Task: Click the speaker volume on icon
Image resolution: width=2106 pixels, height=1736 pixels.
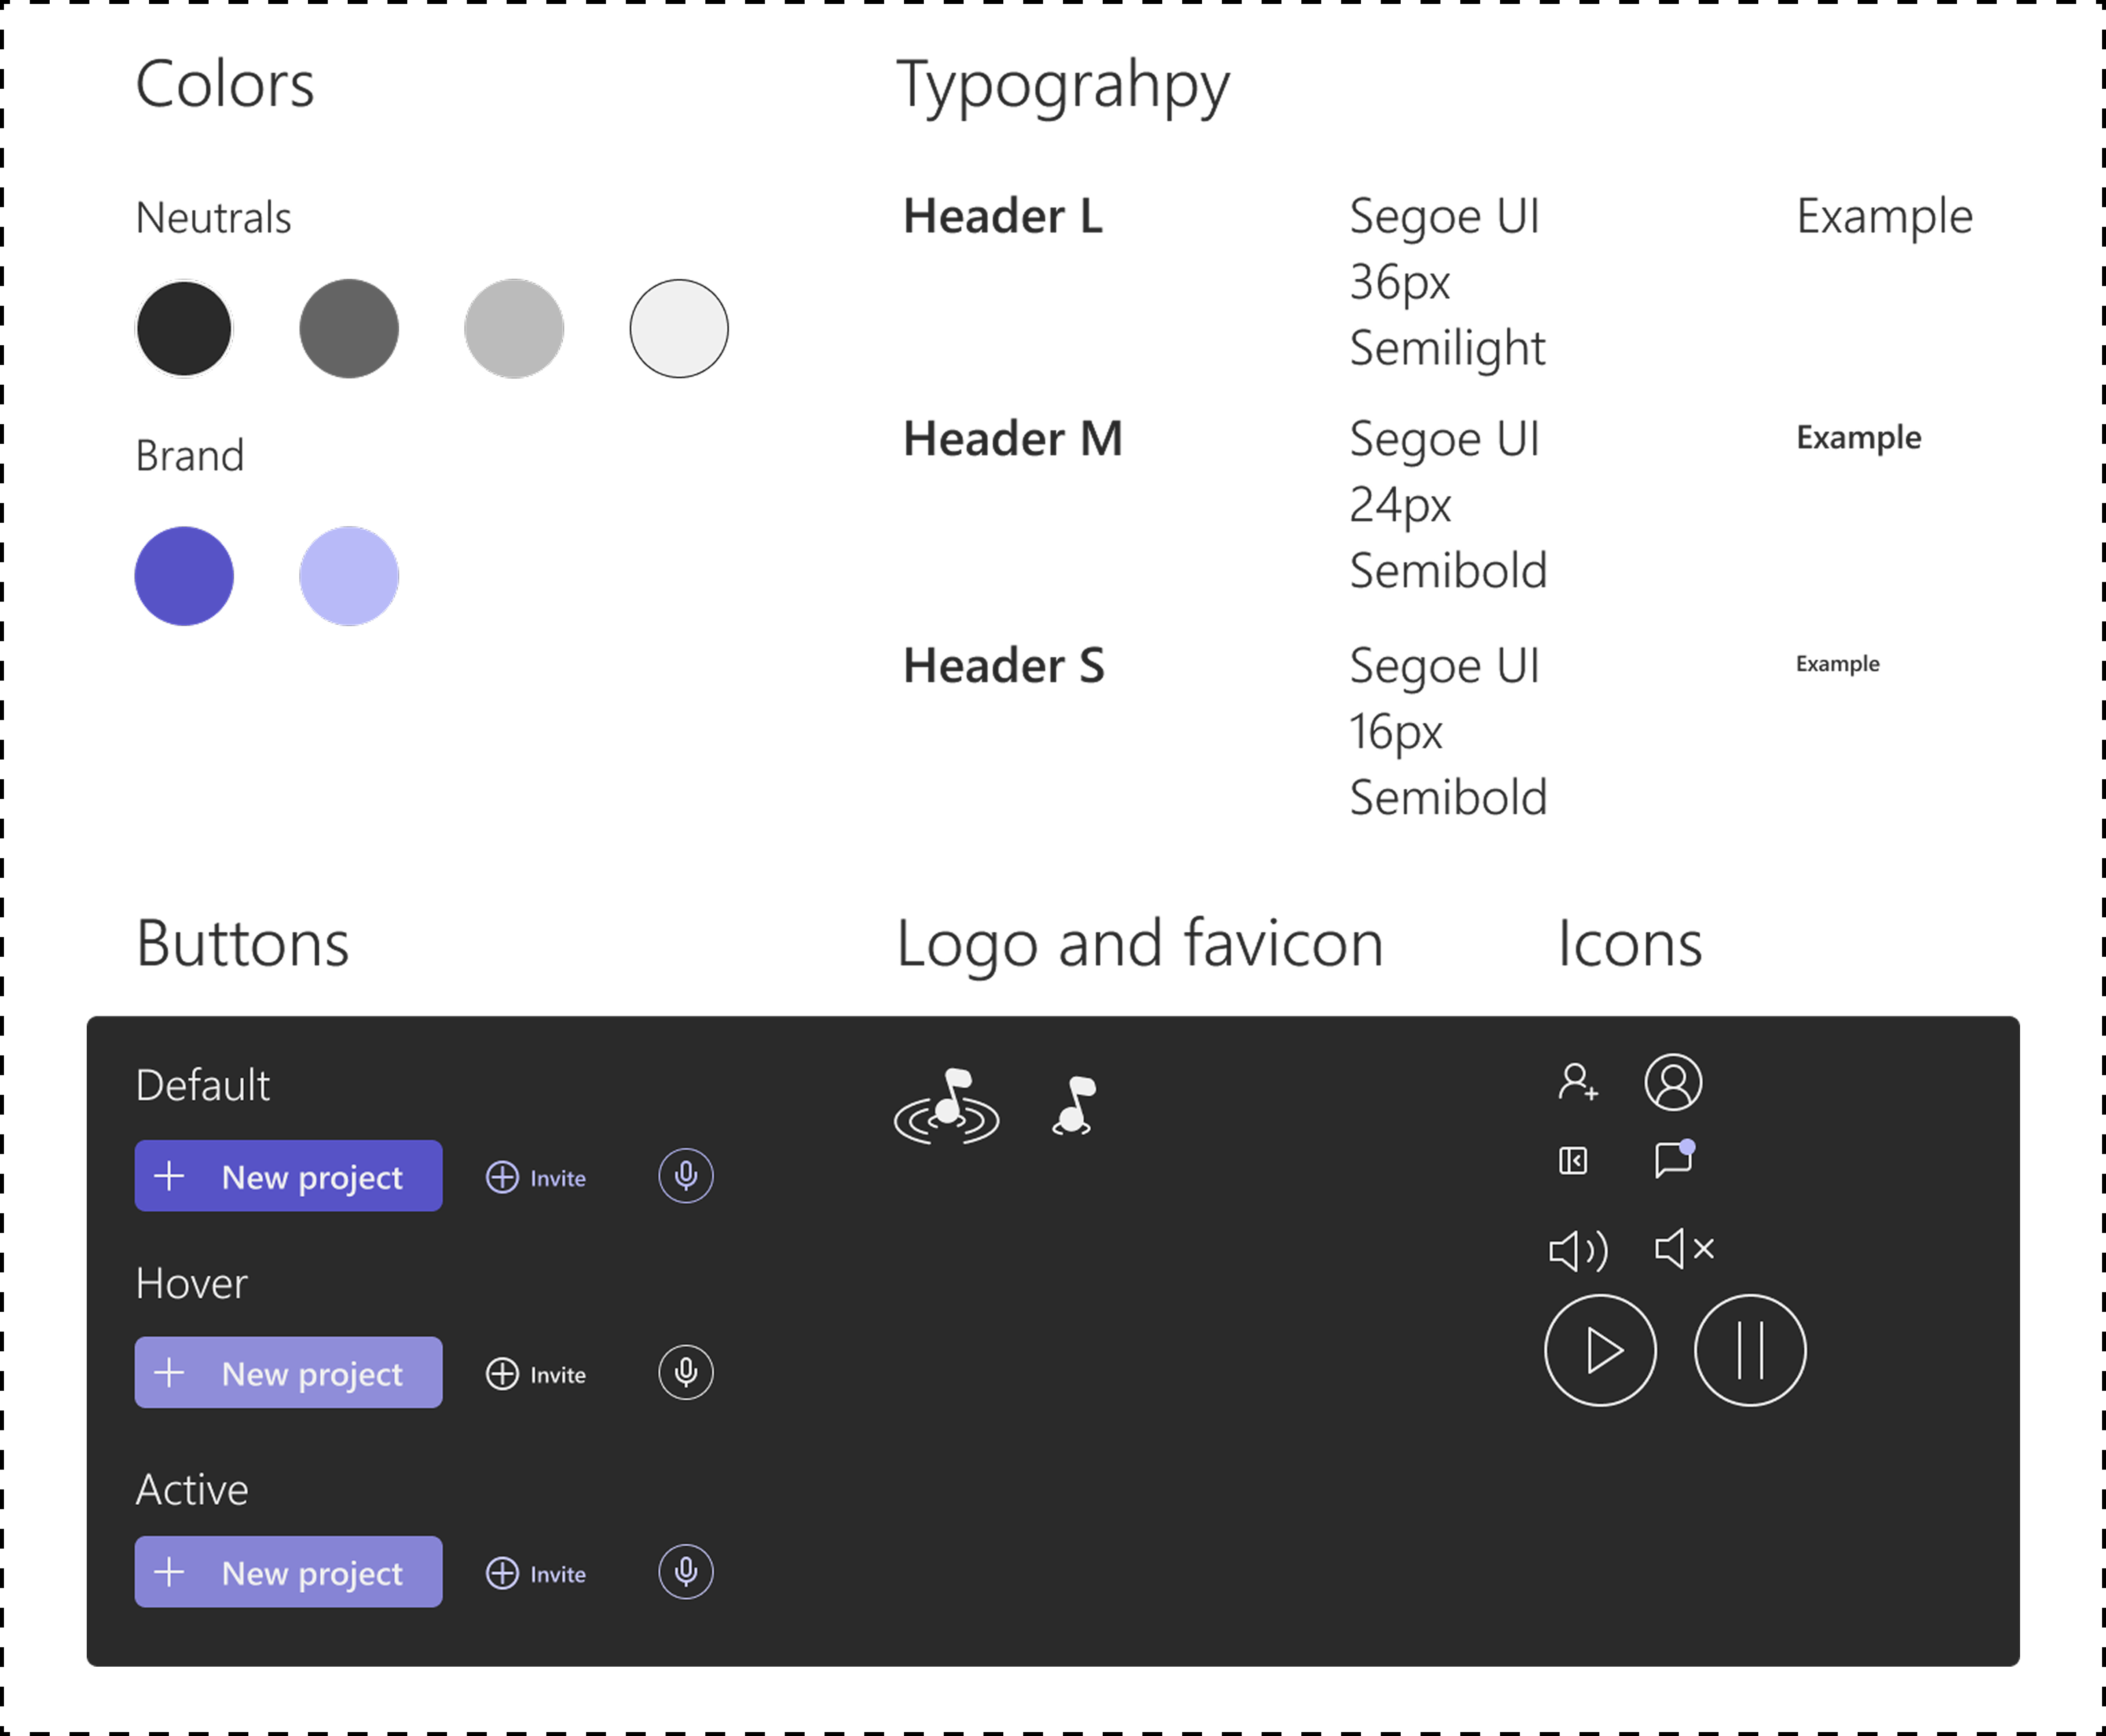Action: pyautogui.click(x=1578, y=1250)
